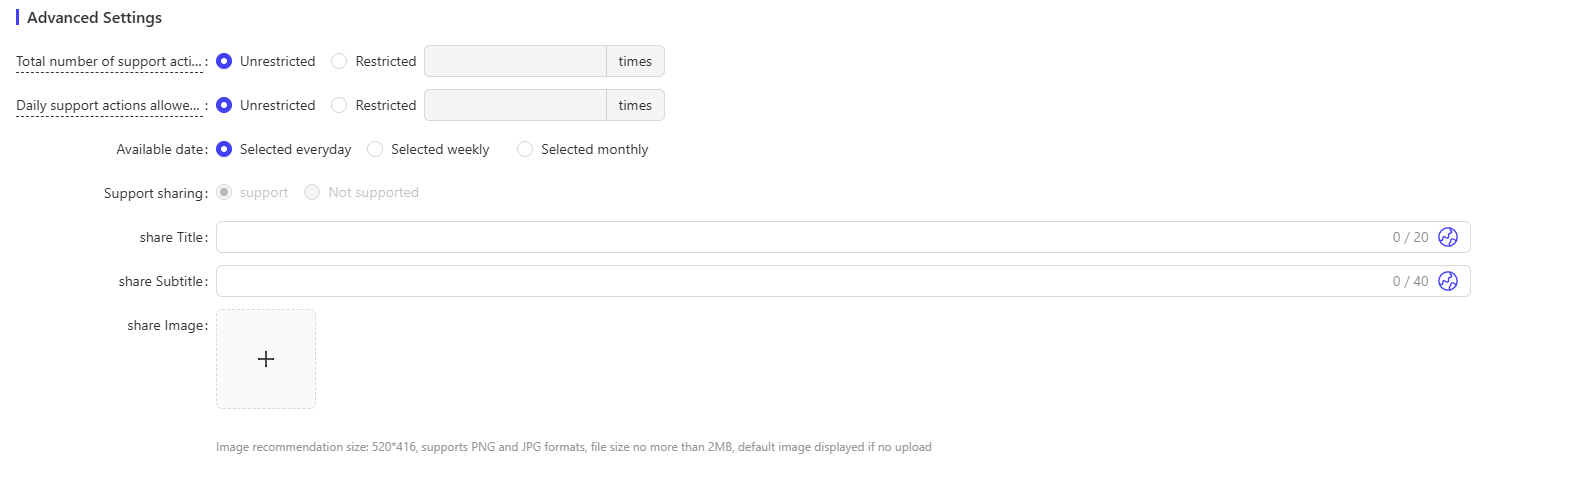Click the translate icon in share Subtitle field
The width and height of the screenshot is (1569, 490).
pos(1447,281)
